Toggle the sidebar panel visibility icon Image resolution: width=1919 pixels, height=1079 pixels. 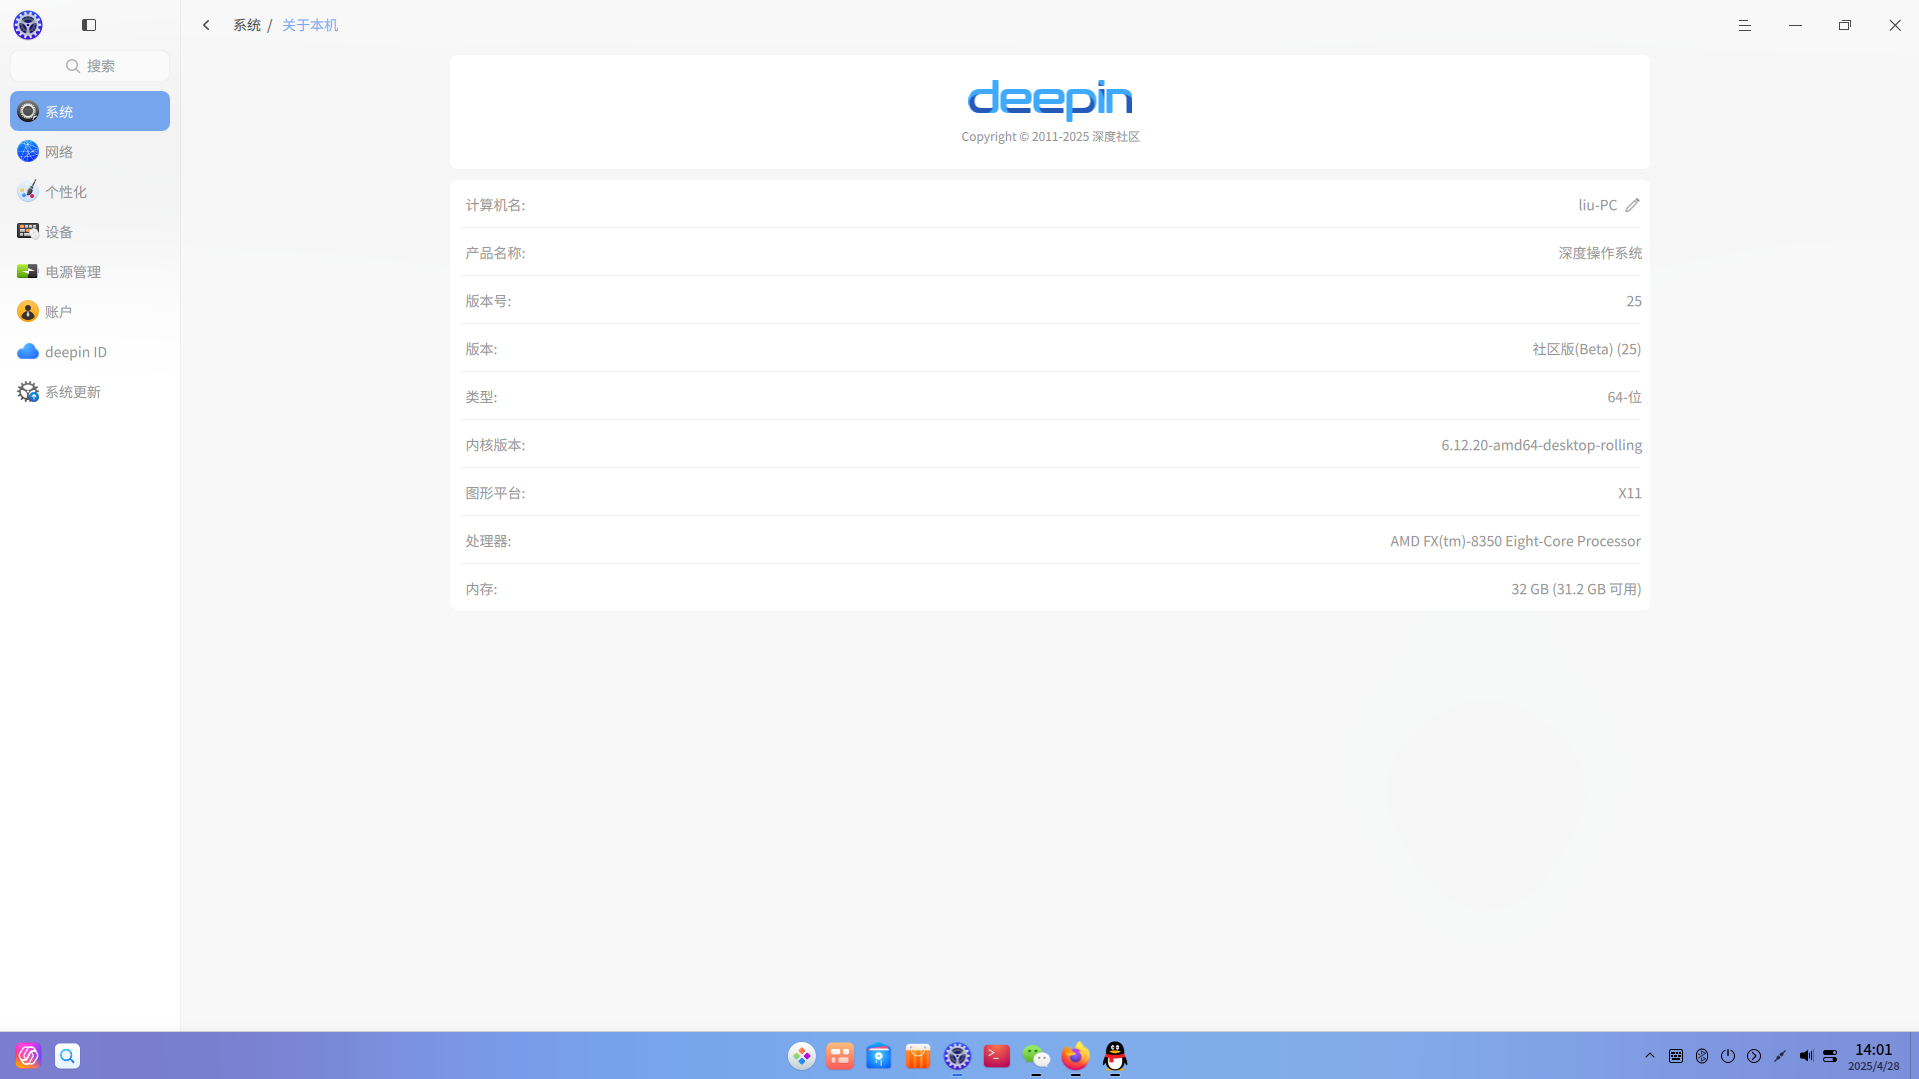tap(89, 25)
